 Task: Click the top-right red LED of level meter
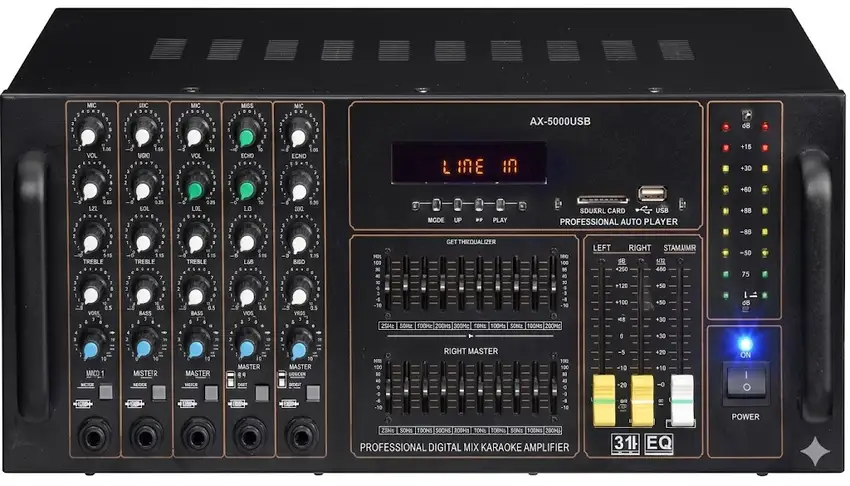[x=765, y=127]
